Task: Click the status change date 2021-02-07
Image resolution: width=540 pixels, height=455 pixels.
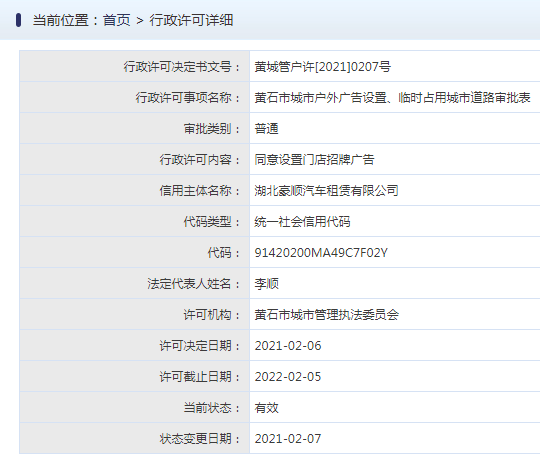Action: tap(288, 439)
